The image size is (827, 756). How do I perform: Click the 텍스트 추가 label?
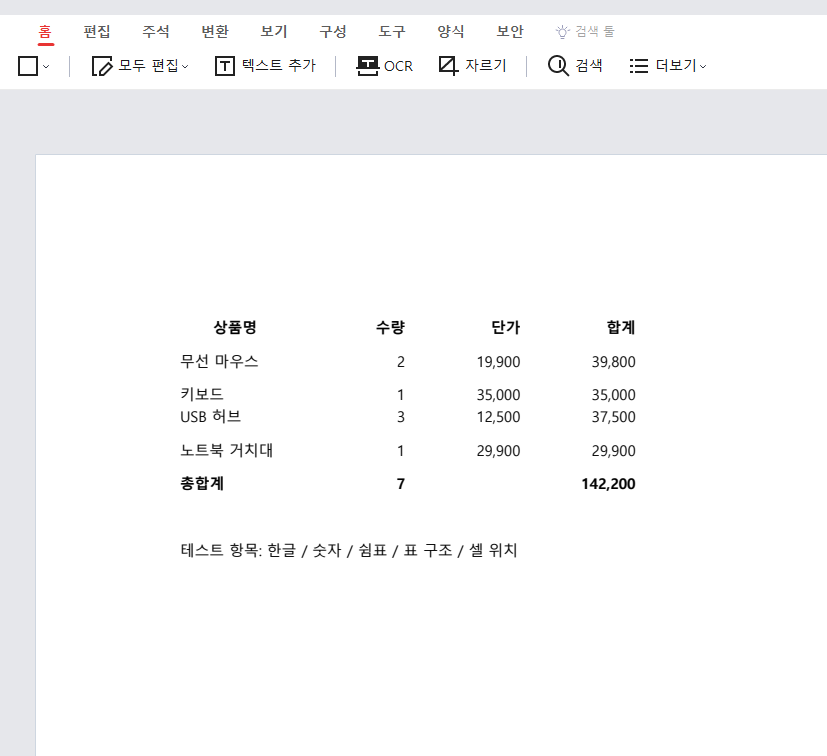coord(278,65)
